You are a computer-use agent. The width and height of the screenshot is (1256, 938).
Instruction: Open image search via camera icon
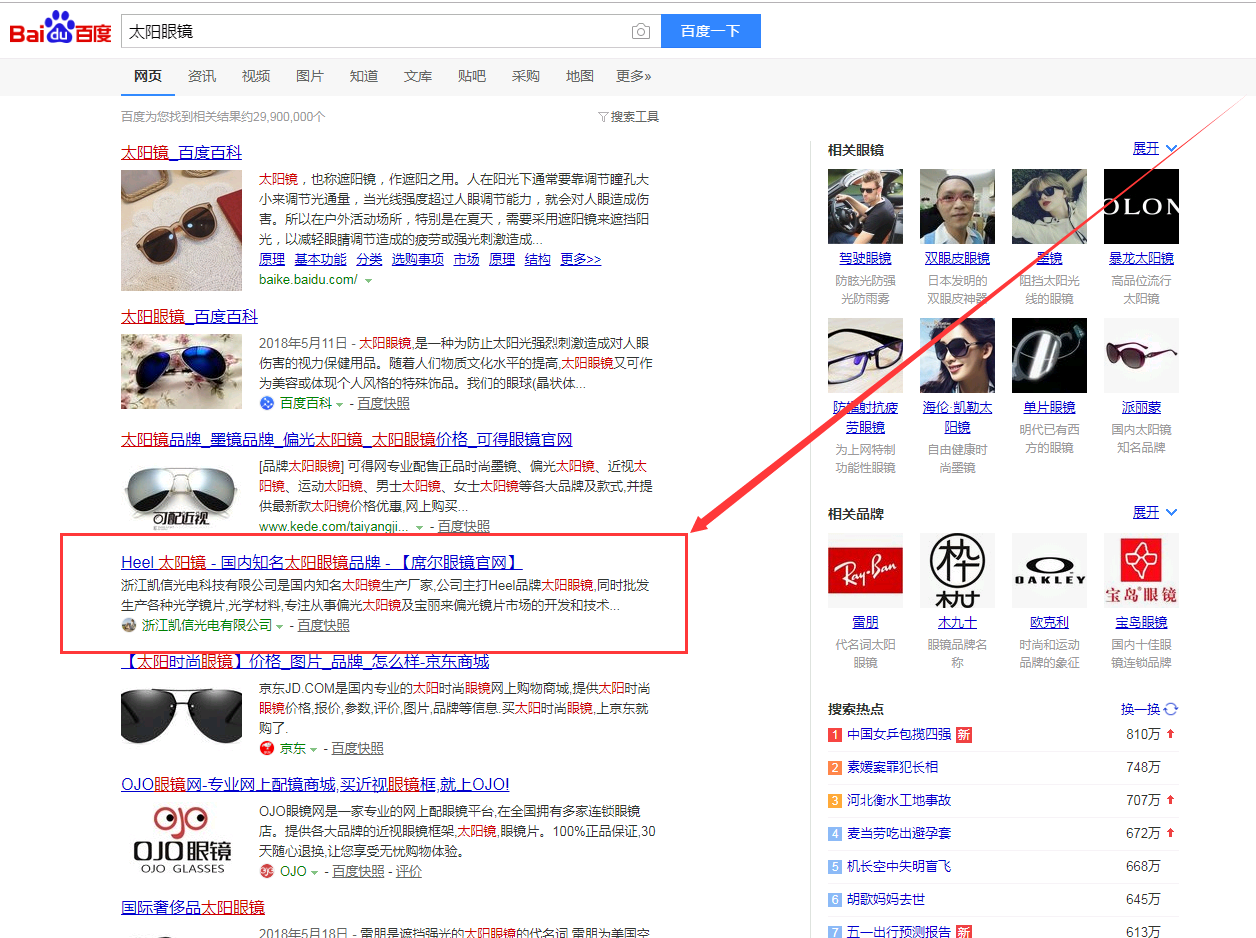(x=640, y=31)
